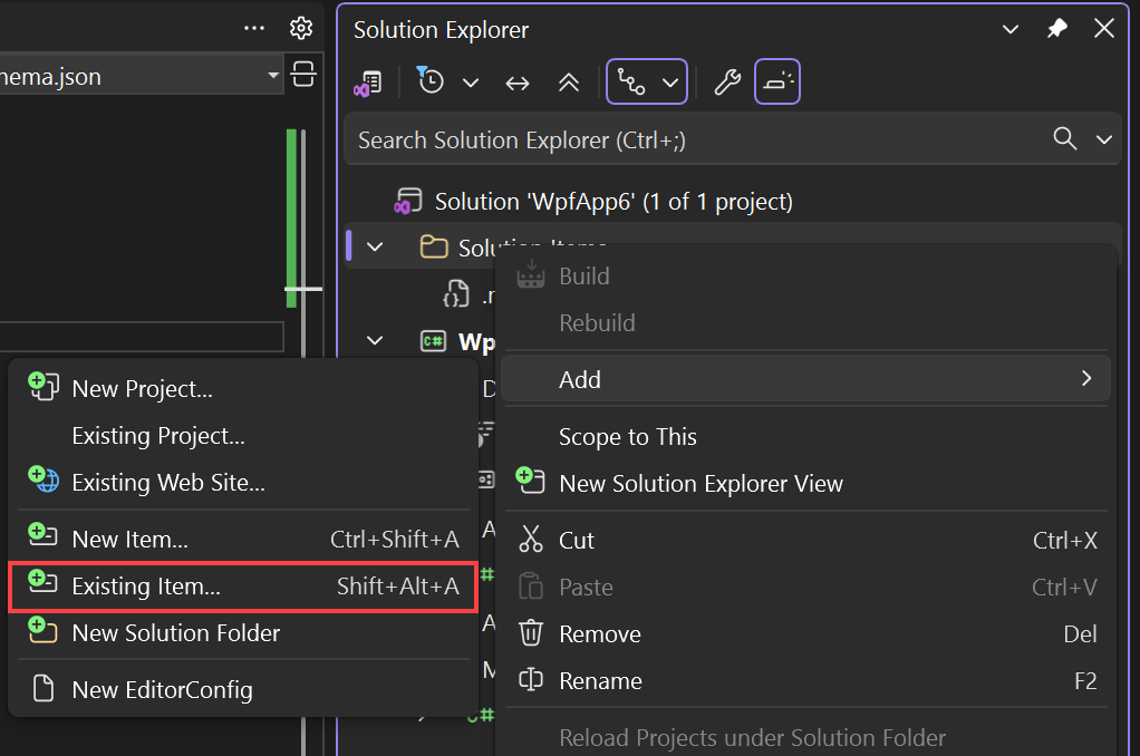Open the Properties wrench icon
The height and width of the screenshot is (756, 1140).
coord(727,82)
